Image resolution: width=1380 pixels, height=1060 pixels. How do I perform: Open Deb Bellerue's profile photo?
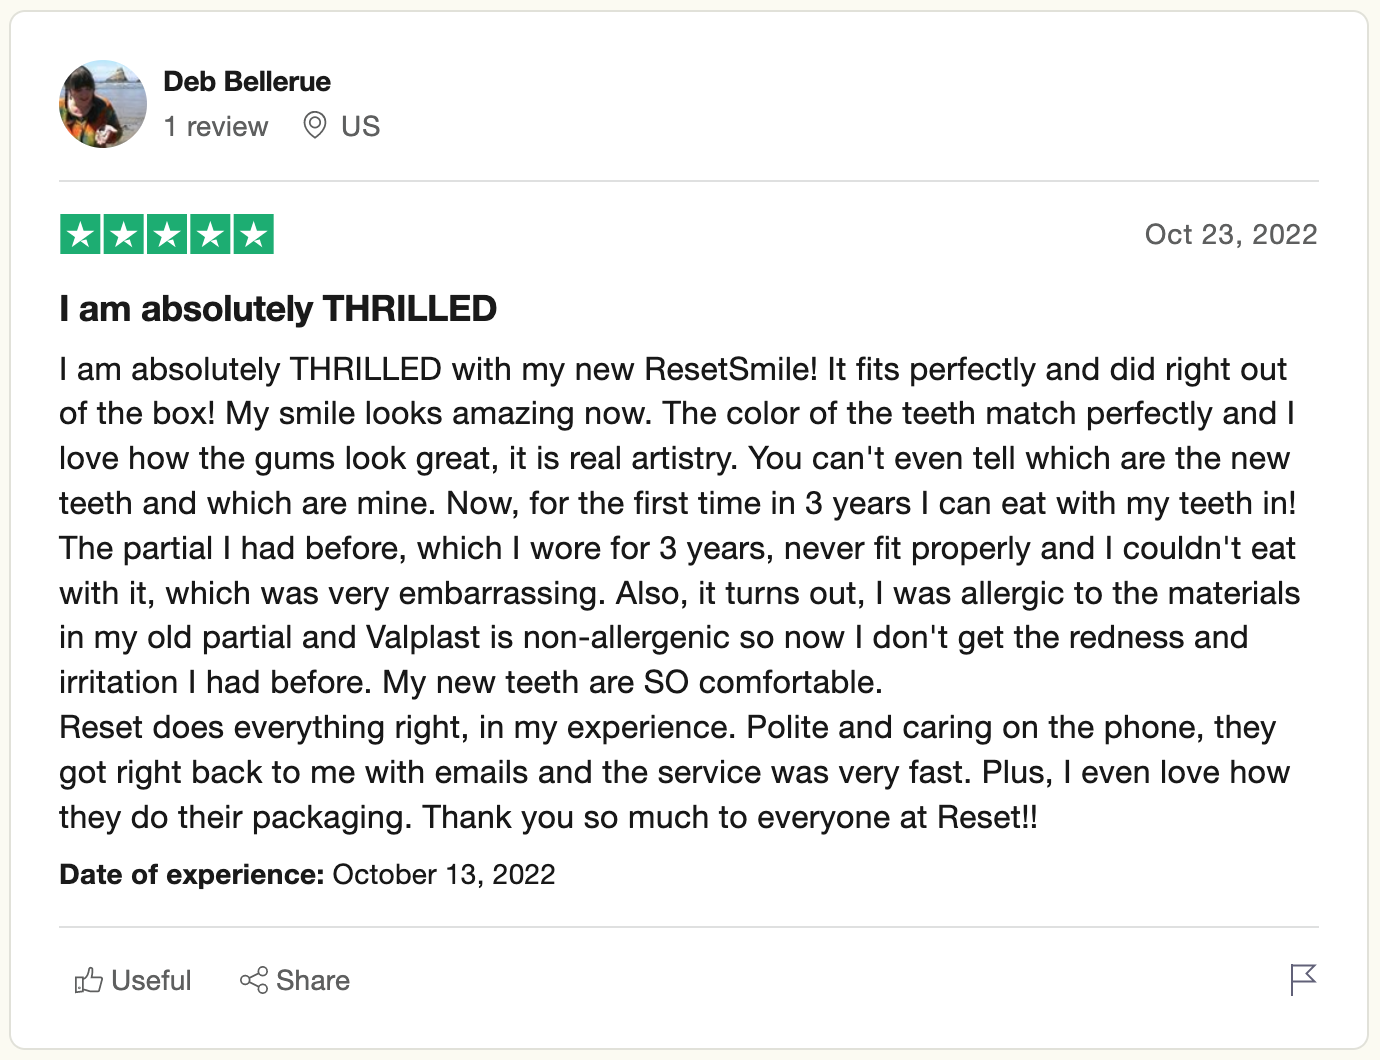click(103, 104)
